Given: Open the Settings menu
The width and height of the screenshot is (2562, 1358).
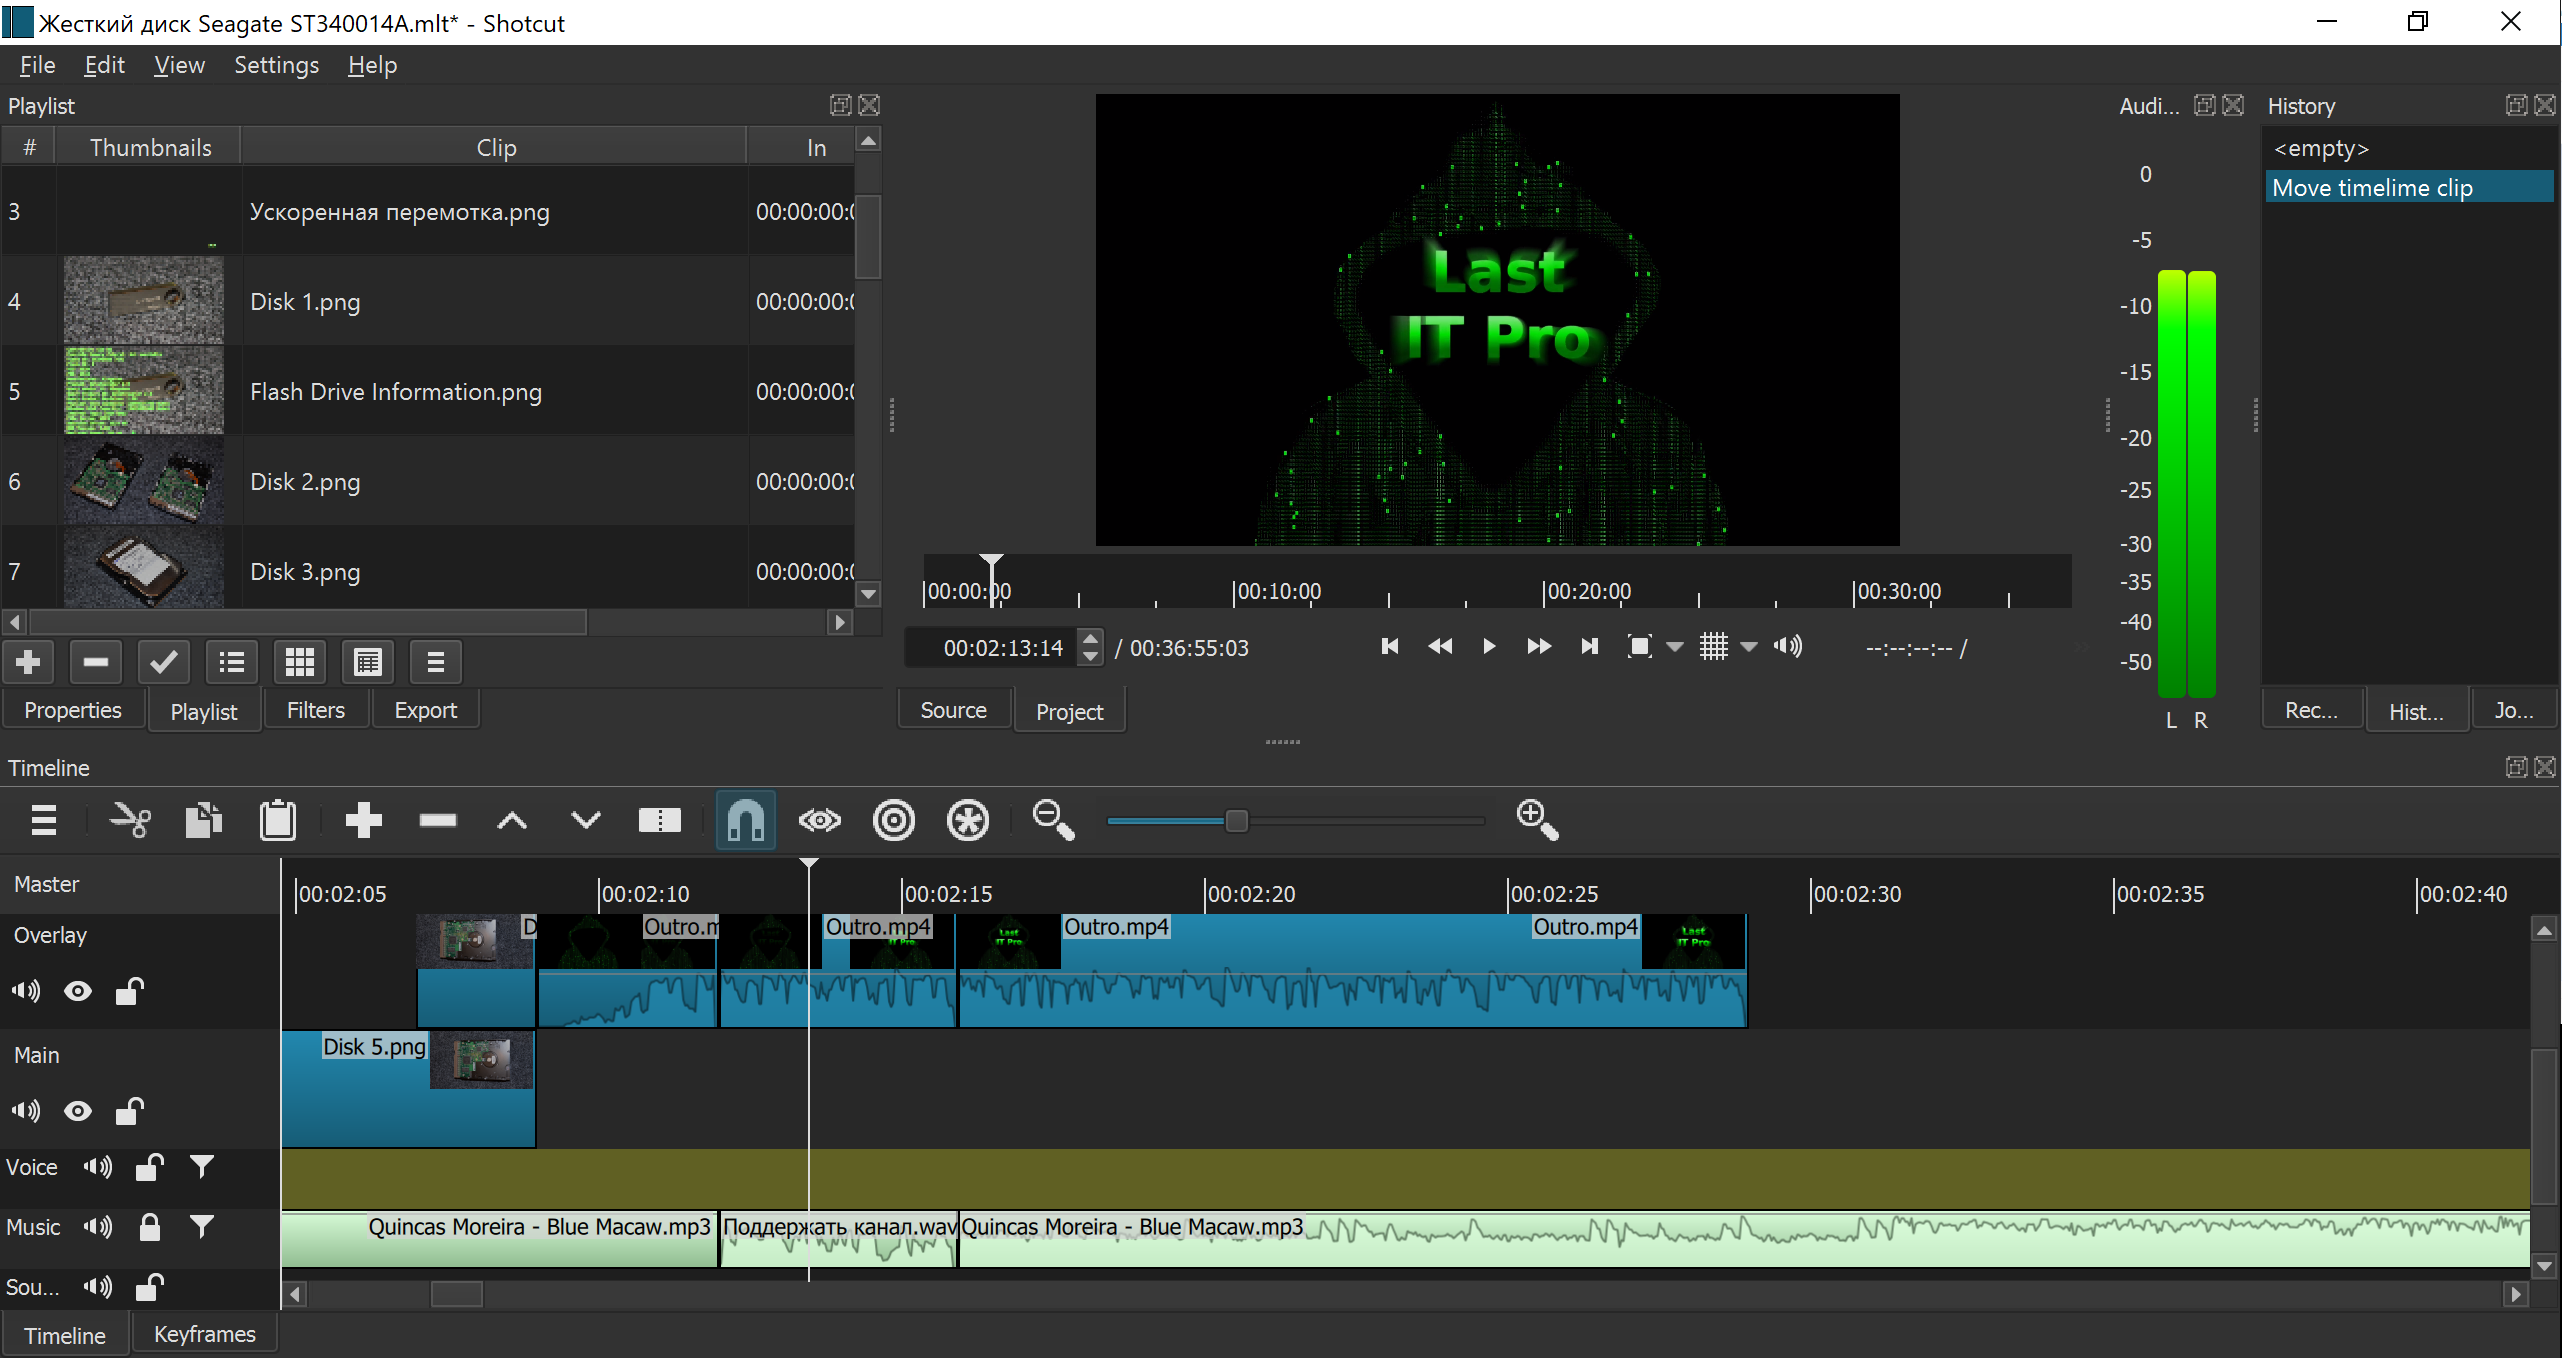Looking at the screenshot, I should tap(276, 65).
